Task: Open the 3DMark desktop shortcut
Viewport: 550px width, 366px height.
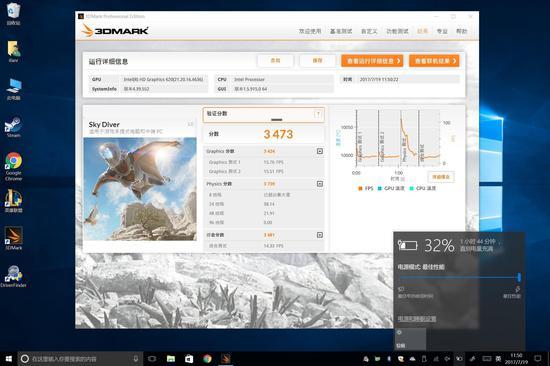Action: [x=13, y=238]
